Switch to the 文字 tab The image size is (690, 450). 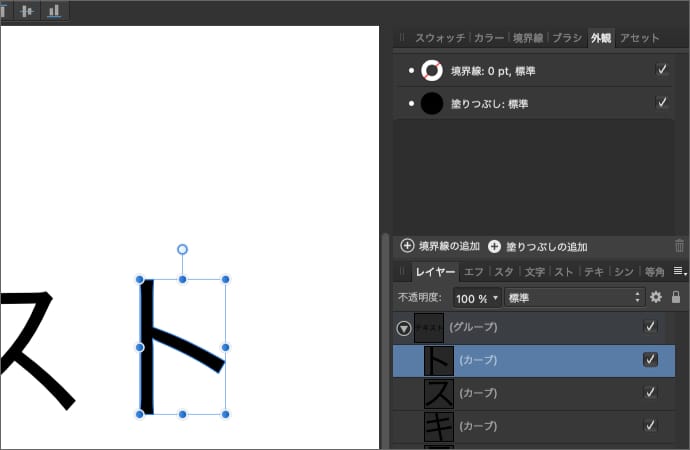pos(534,271)
